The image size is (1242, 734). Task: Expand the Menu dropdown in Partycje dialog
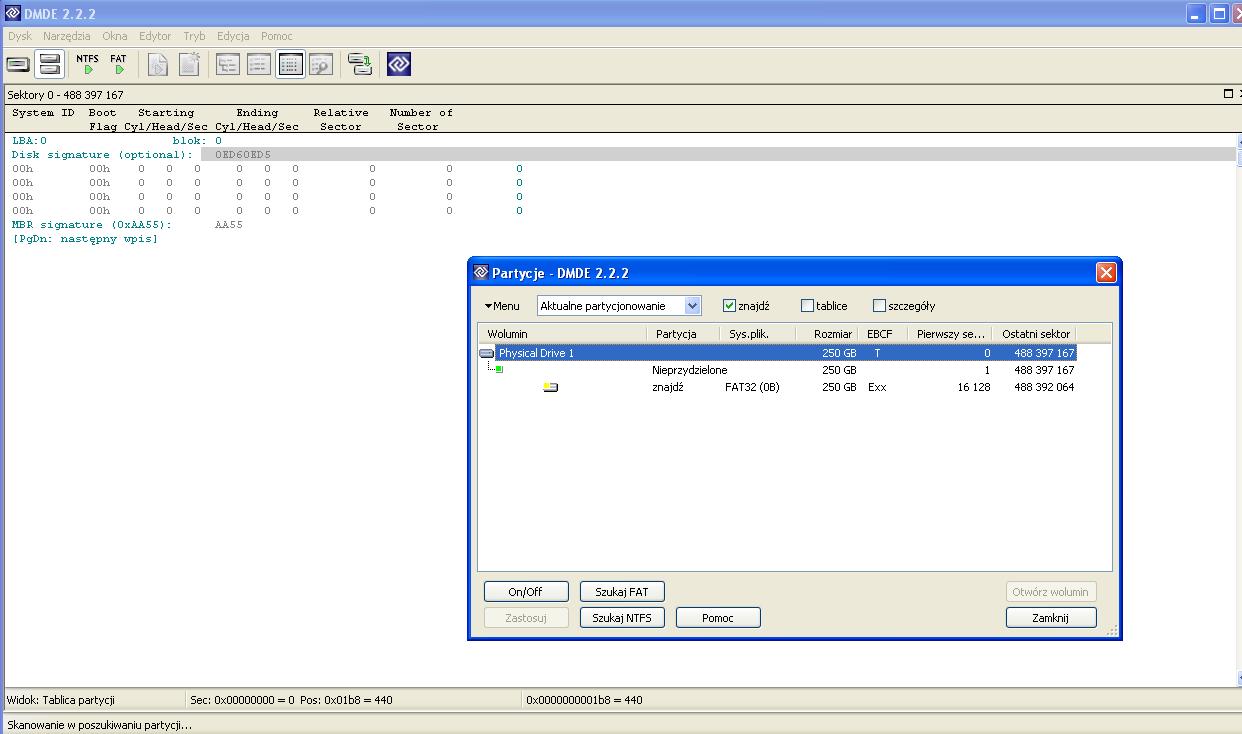point(502,306)
